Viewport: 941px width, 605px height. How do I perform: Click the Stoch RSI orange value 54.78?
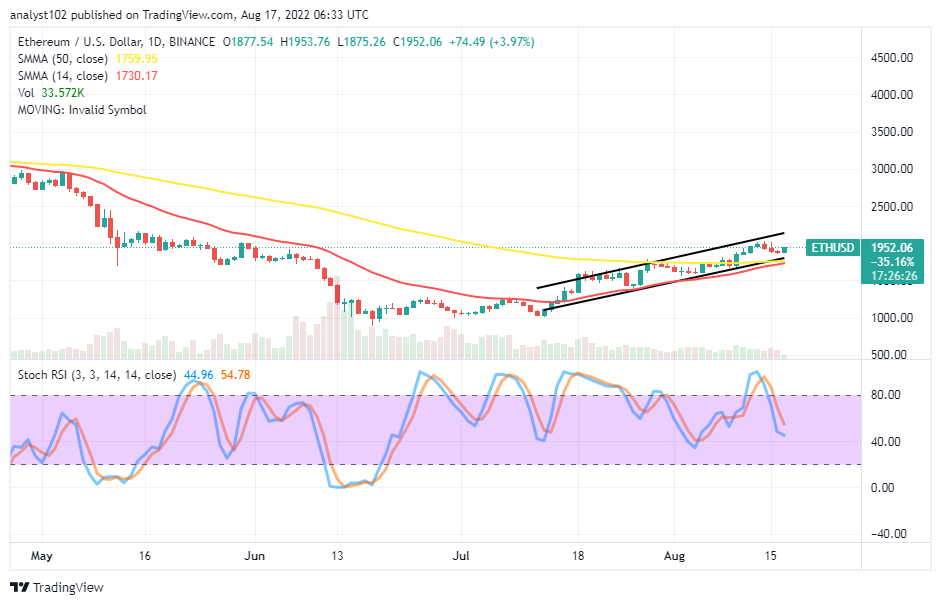[x=235, y=375]
